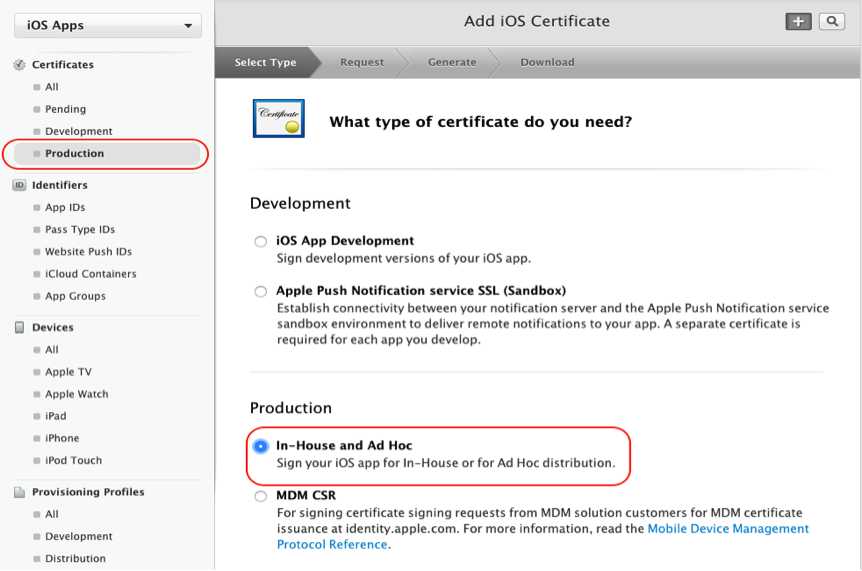Select iOS App Development radio button
862x571 pixels.
[x=261, y=241]
